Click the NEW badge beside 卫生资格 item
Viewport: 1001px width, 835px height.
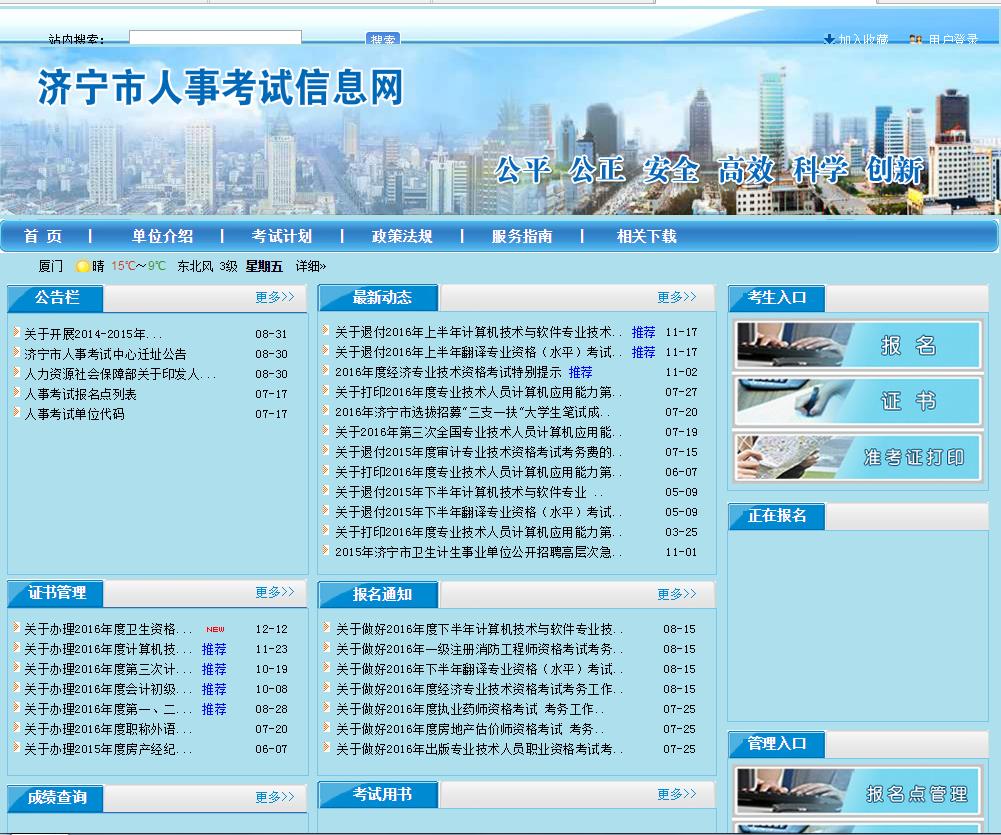215,629
